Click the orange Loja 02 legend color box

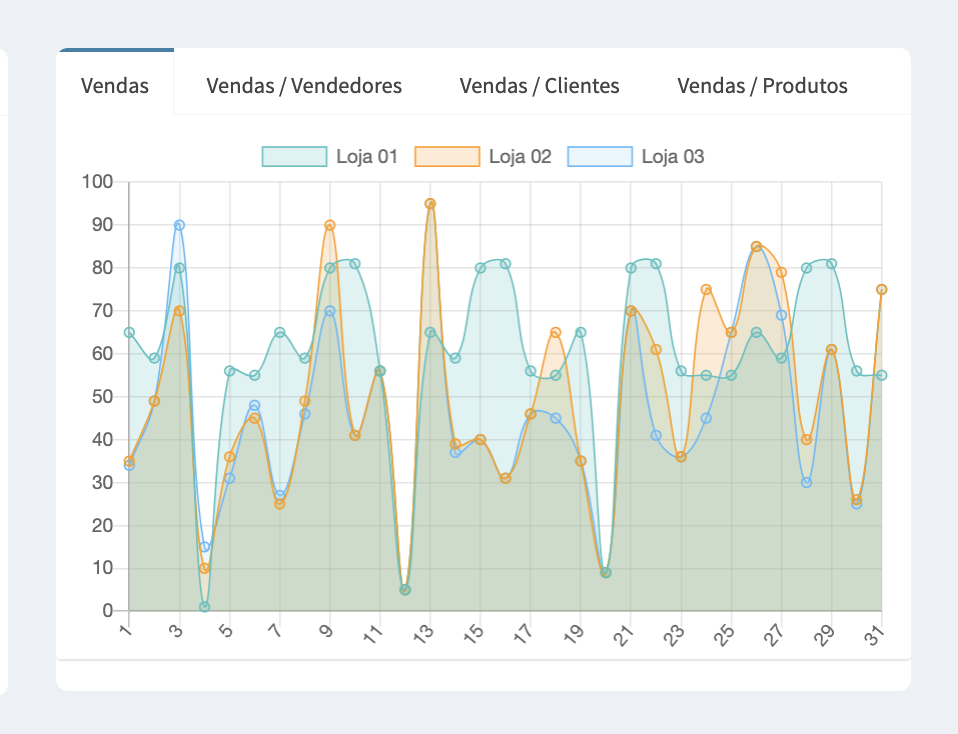(447, 157)
